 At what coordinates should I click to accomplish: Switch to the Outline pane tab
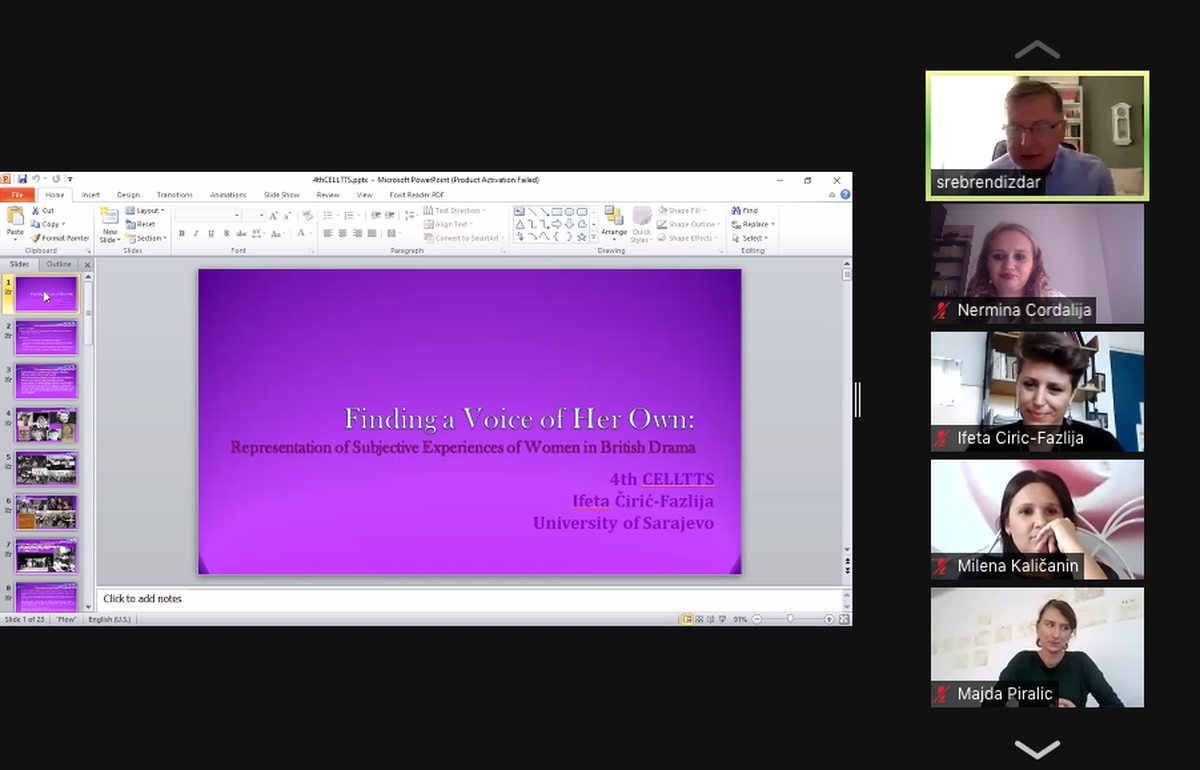59,264
